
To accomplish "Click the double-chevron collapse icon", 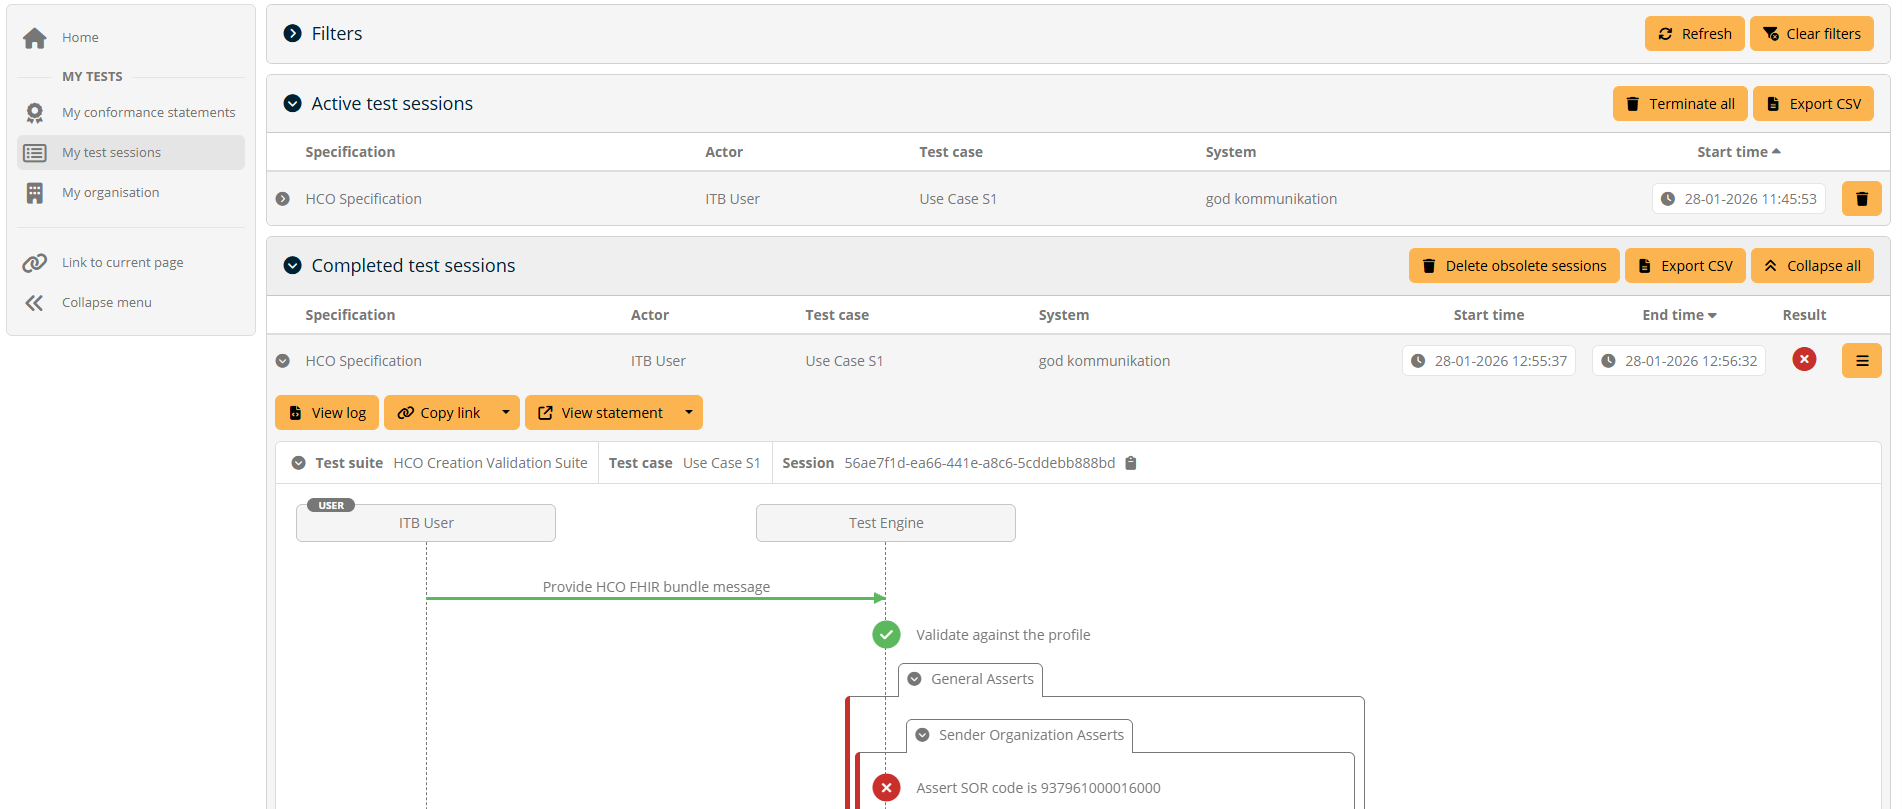I will click(35, 303).
